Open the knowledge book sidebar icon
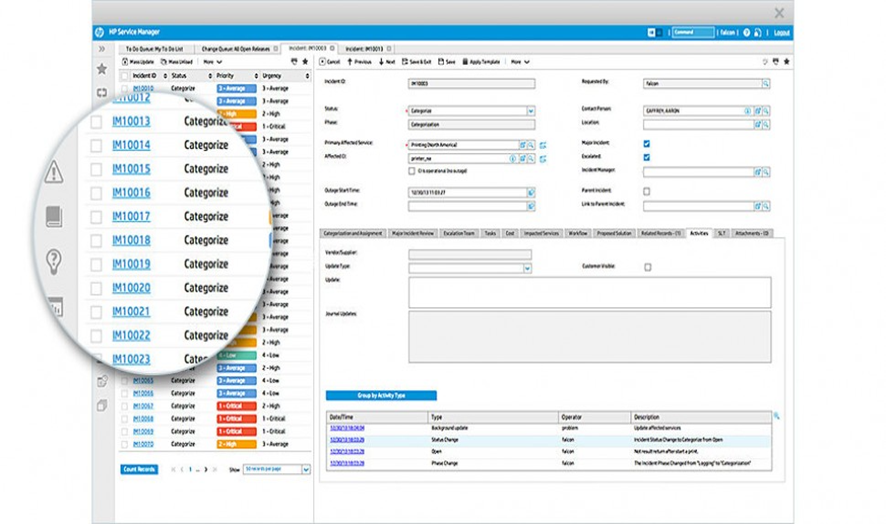886x524 pixels. point(54,216)
